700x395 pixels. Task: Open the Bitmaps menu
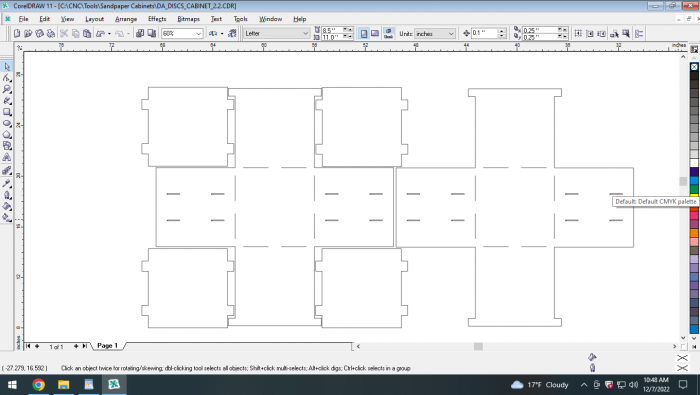188,19
